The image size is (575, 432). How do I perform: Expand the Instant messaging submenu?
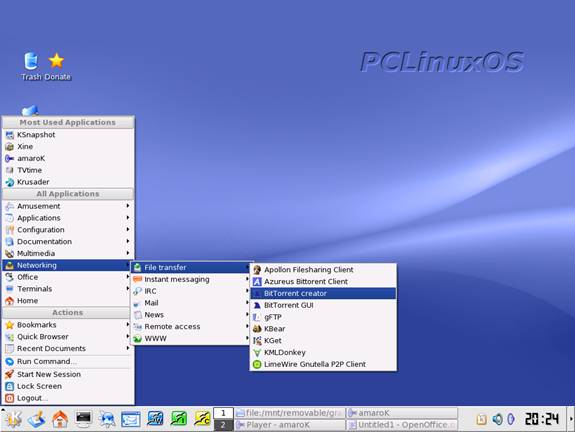(x=191, y=279)
